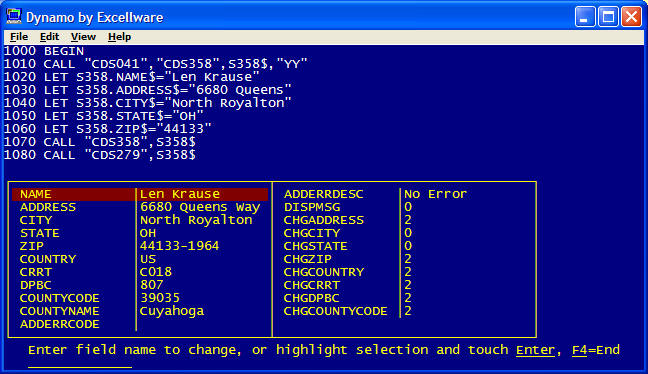
Task: Select the CHGDPBC field label
Action: (312, 298)
